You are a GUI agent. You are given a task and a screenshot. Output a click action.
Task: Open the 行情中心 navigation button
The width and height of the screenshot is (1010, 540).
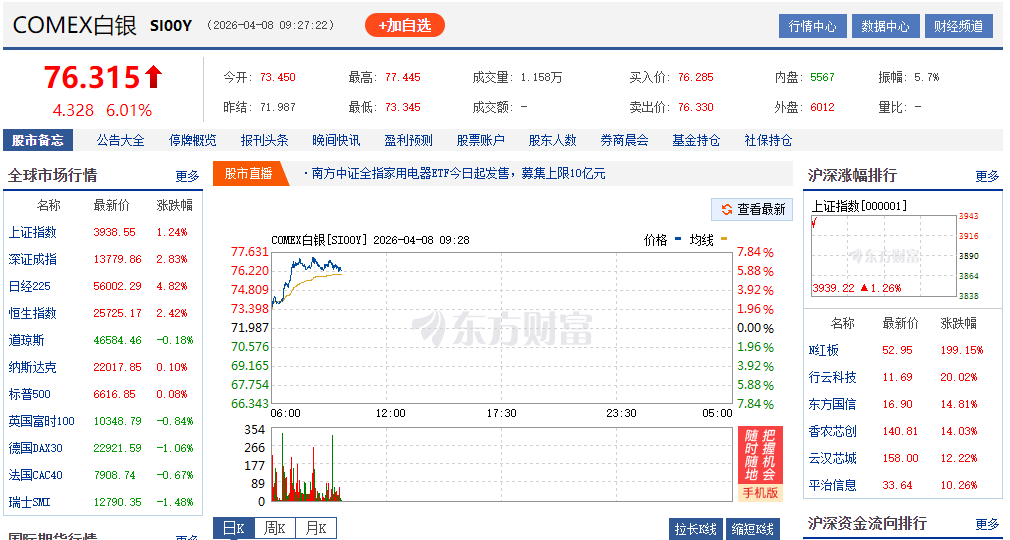(x=812, y=26)
